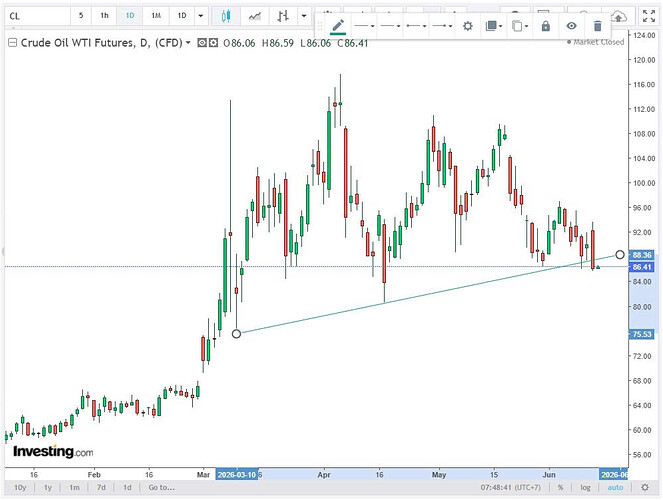
Task: Lock the selected trend line
Action: pos(545,26)
